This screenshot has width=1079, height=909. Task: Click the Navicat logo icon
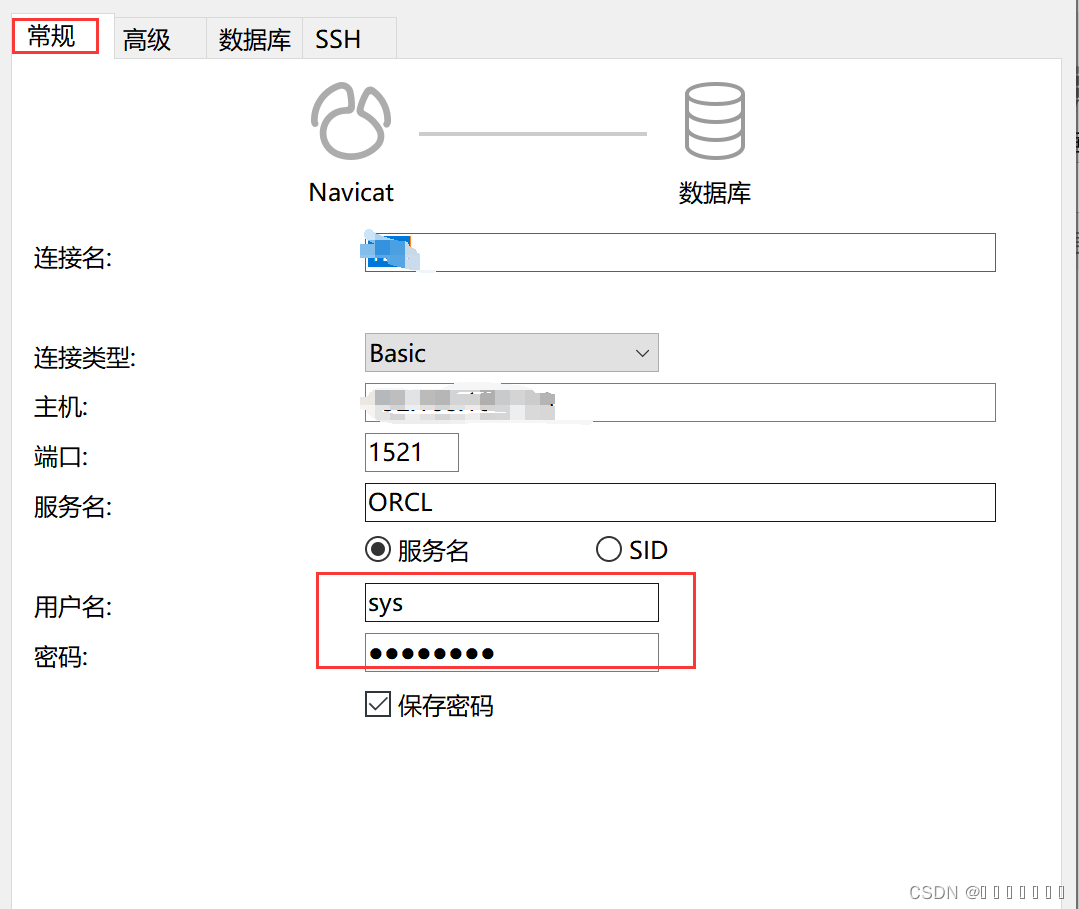[x=351, y=121]
